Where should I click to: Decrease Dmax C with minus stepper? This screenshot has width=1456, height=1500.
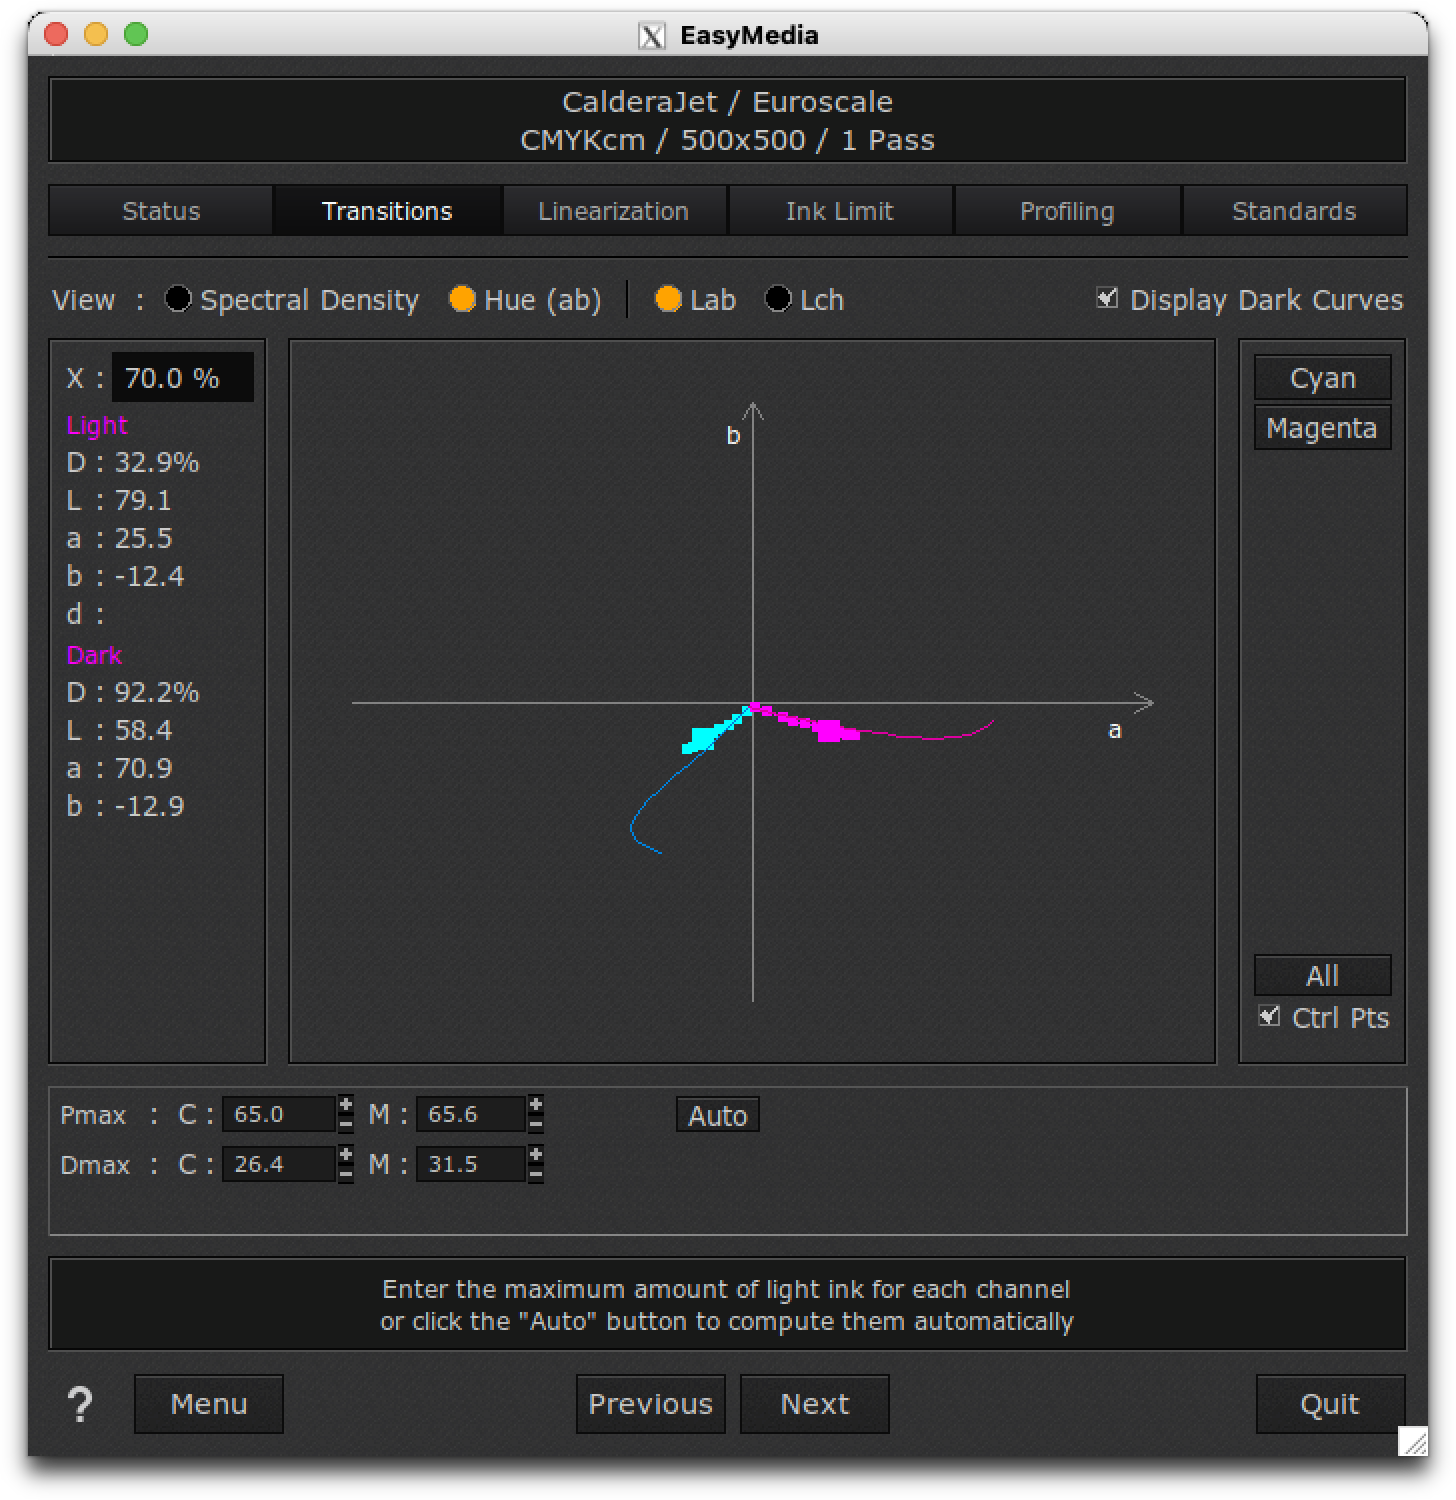click(x=346, y=1173)
